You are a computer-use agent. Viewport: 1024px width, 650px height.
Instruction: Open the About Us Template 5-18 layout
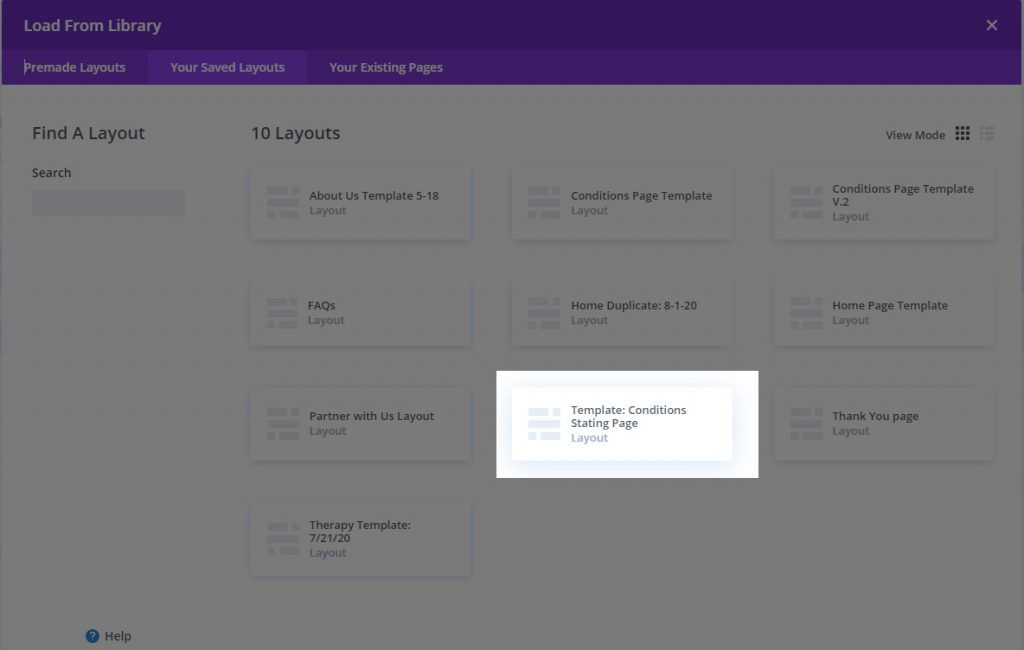360,203
